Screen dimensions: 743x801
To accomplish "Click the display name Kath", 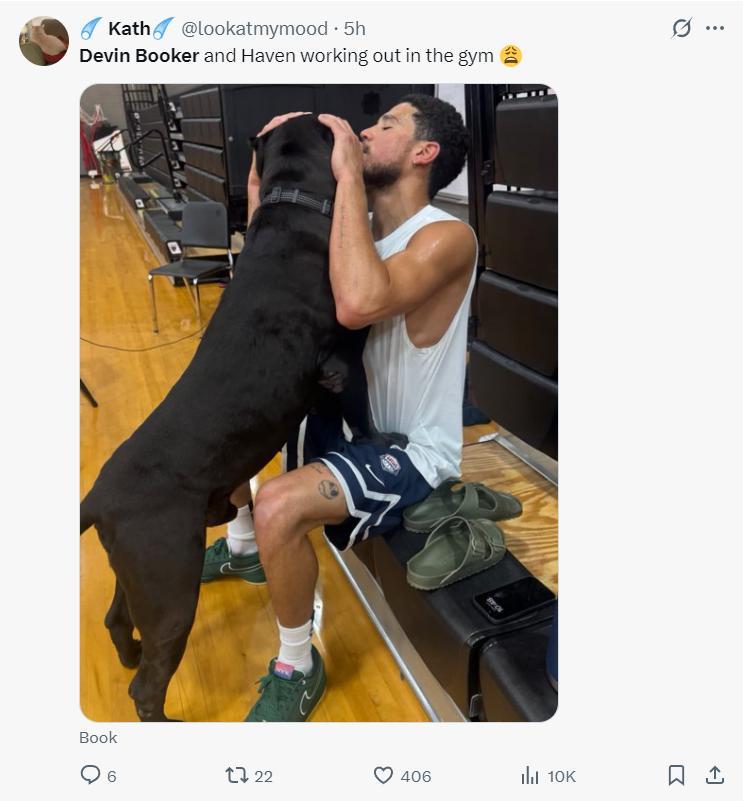I will (x=128, y=28).
